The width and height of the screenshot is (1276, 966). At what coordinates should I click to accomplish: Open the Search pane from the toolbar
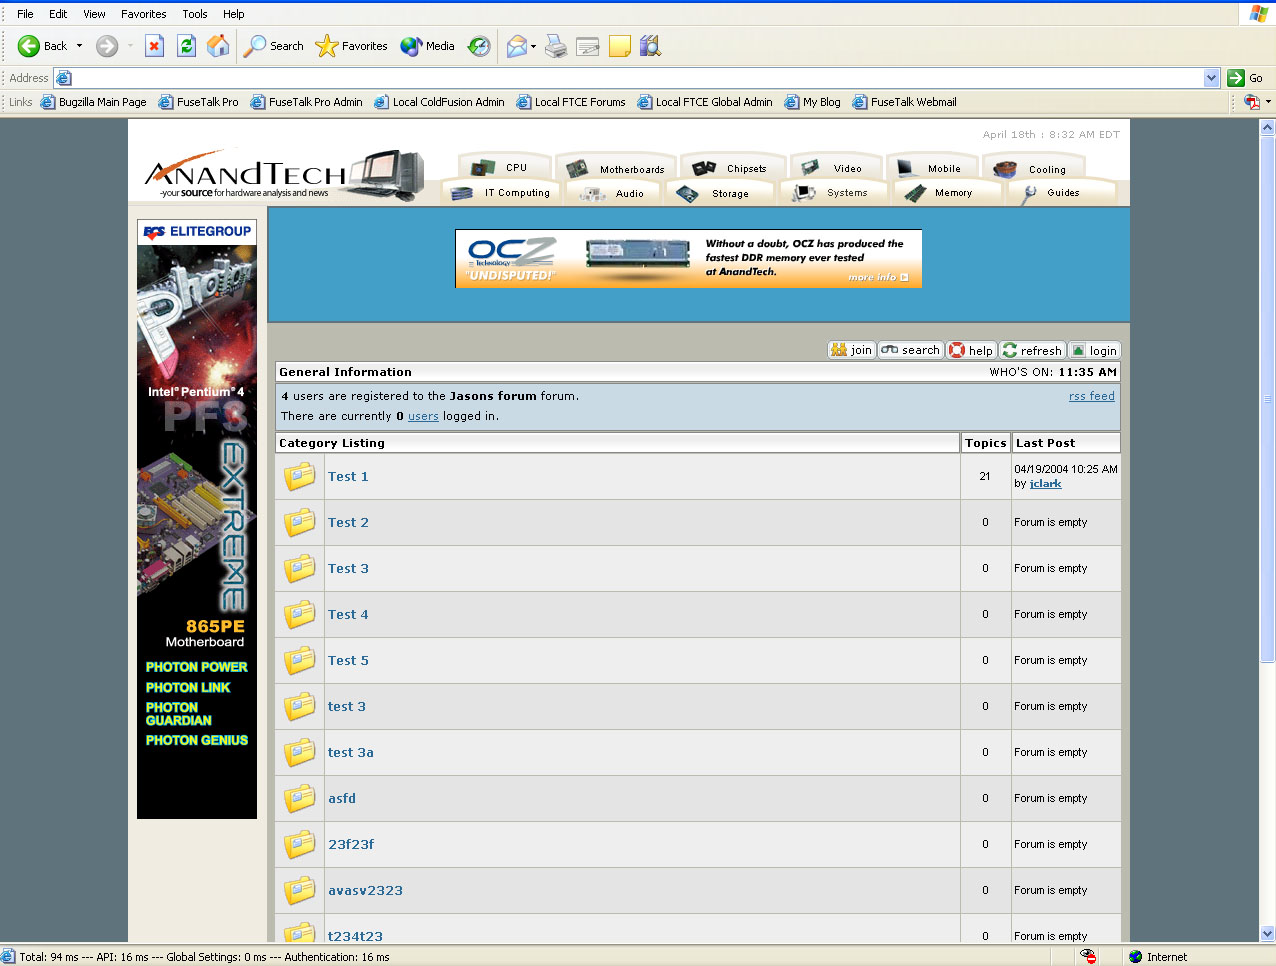coord(274,46)
